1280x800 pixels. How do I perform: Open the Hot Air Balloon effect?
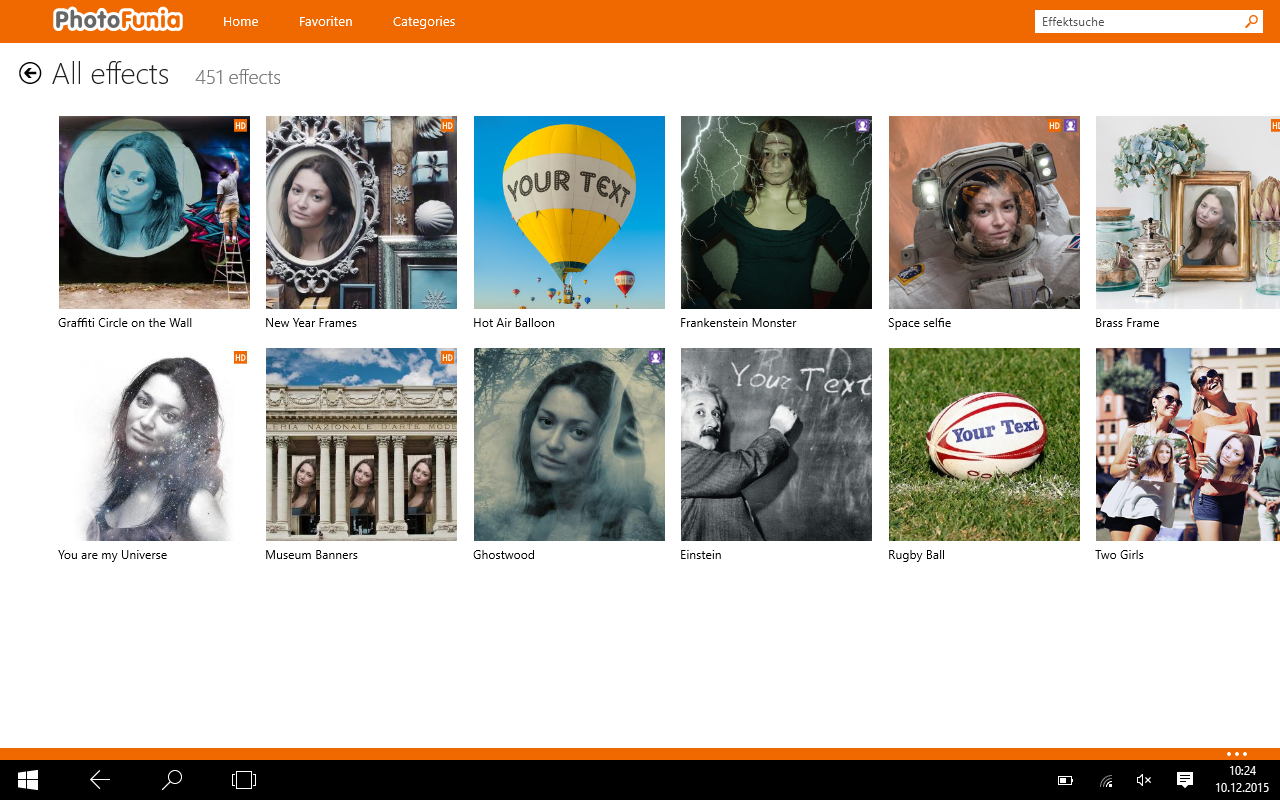pyautogui.click(x=568, y=212)
